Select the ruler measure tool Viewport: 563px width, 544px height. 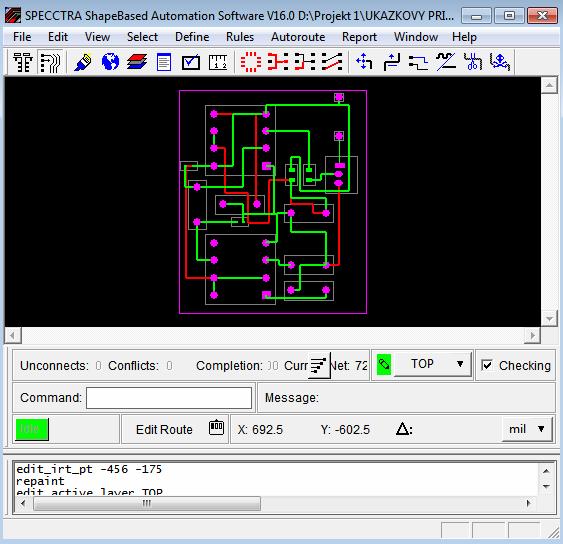point(218,62)
